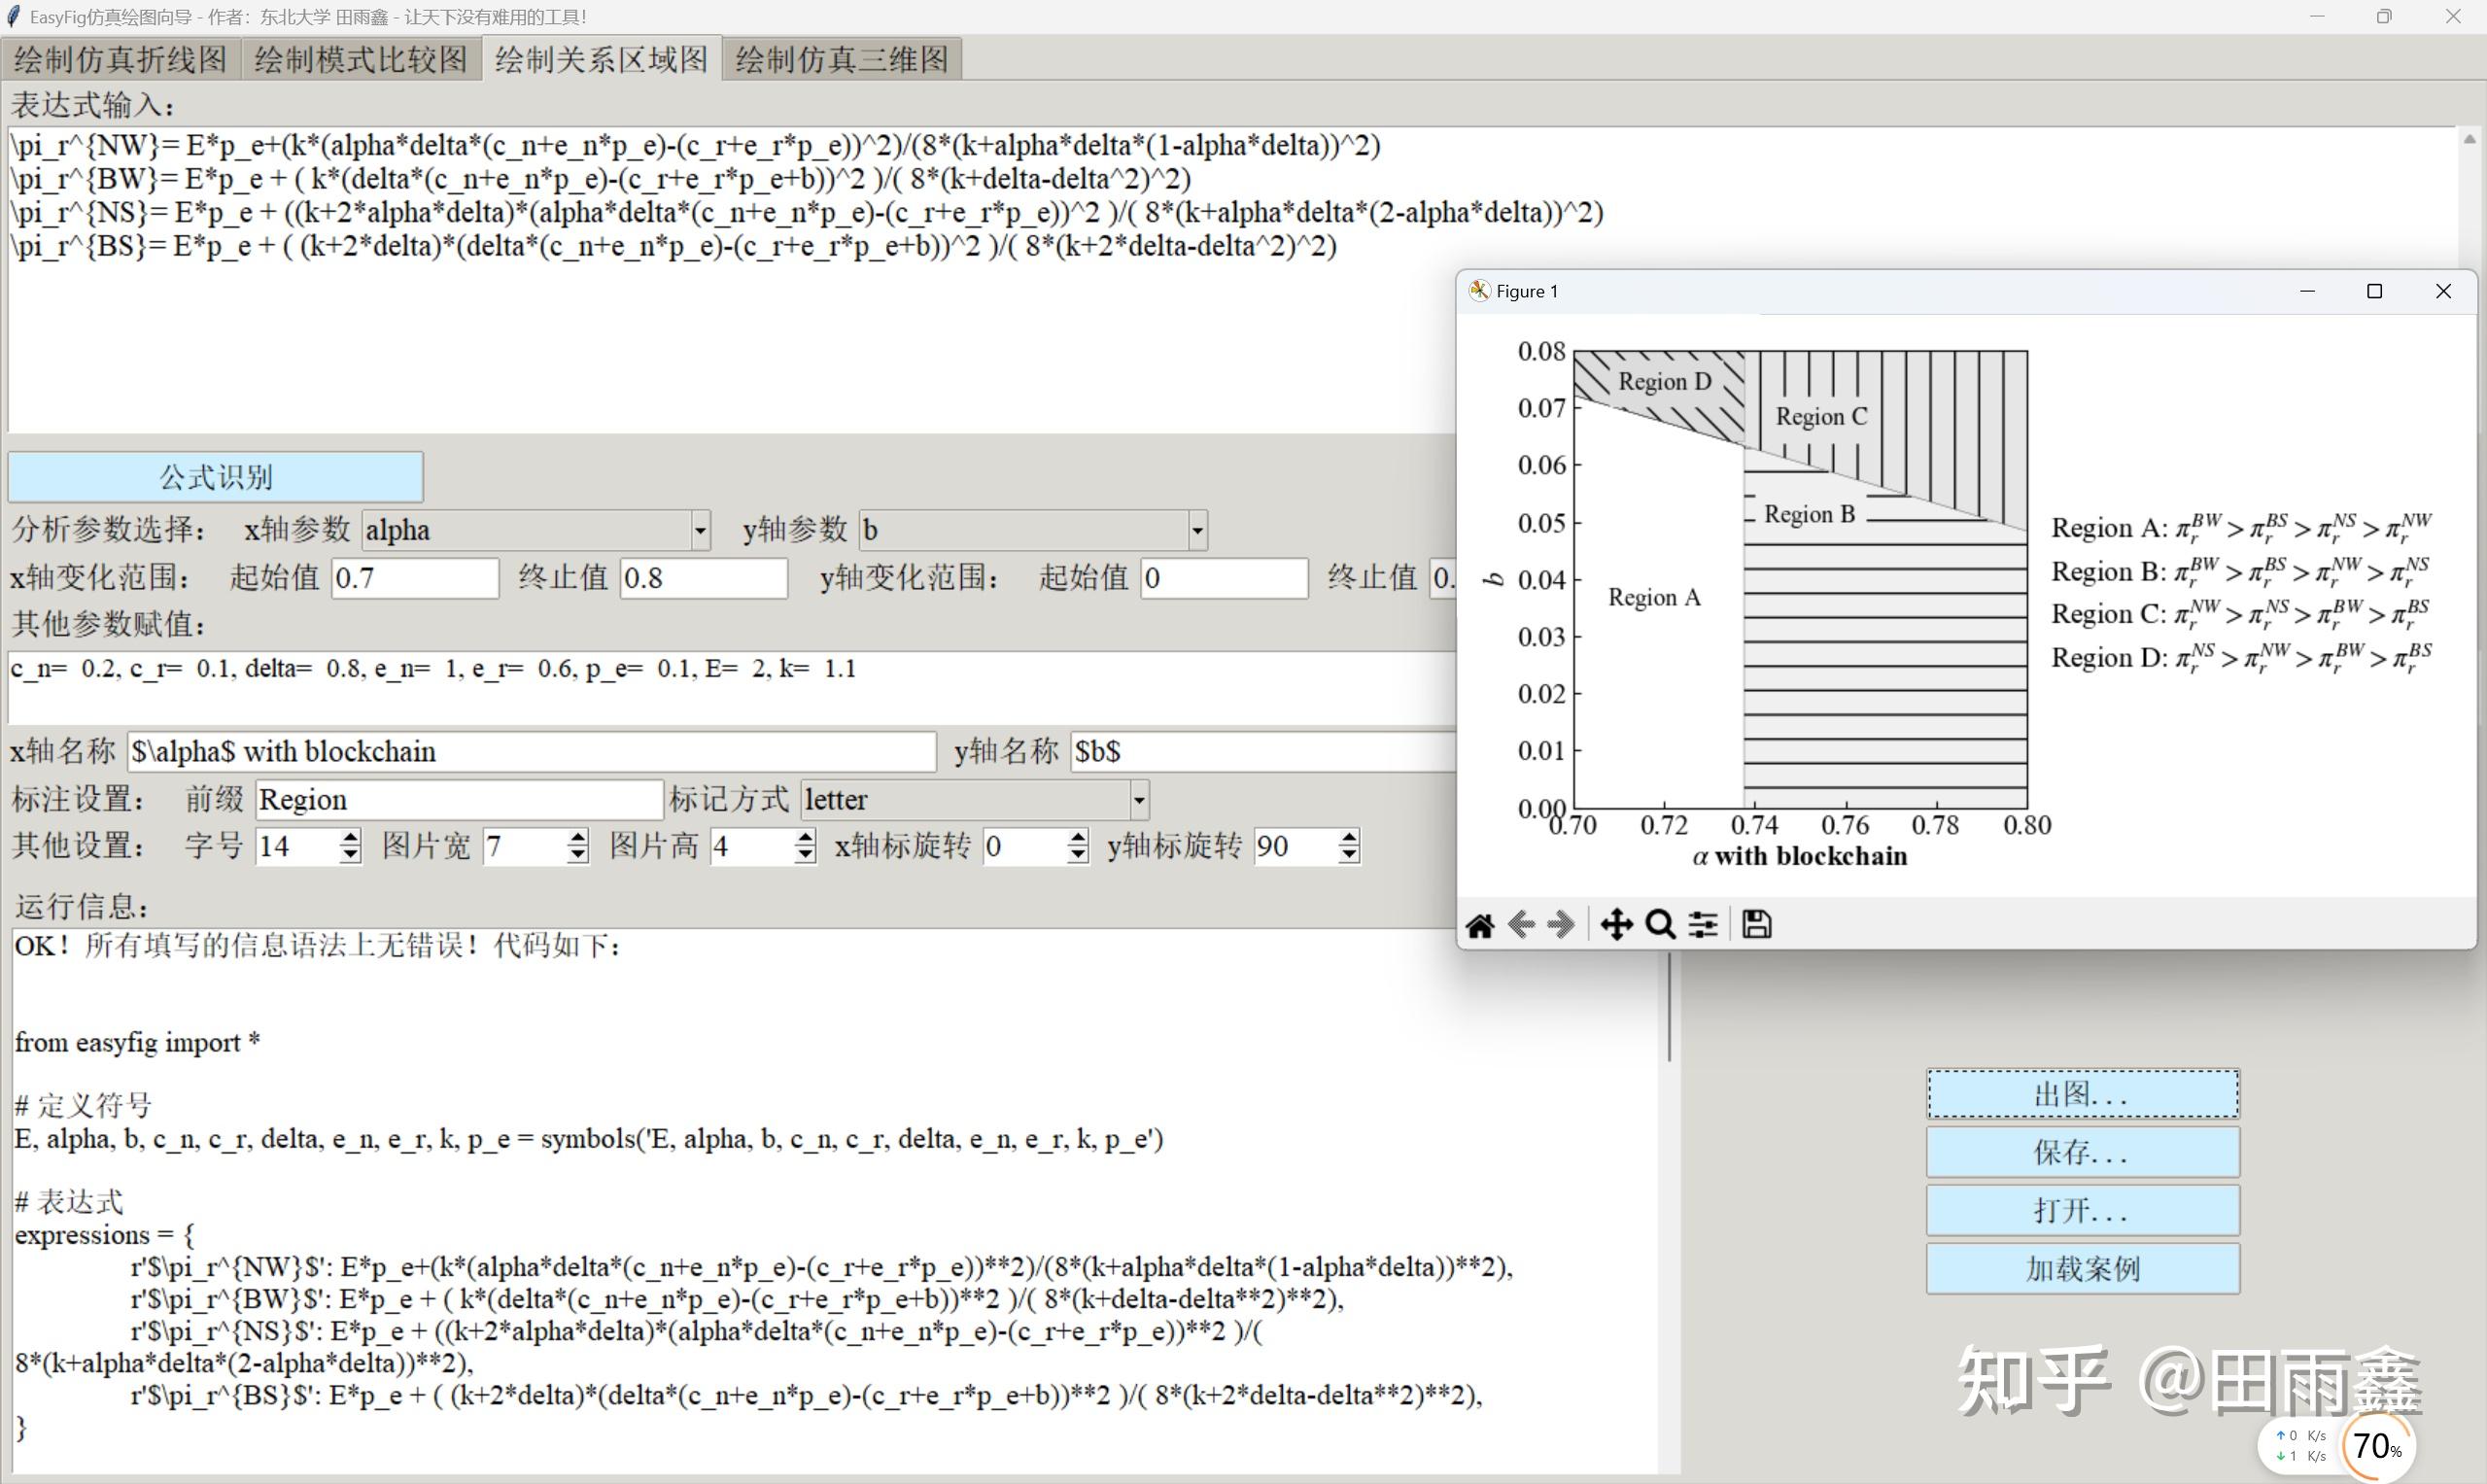Go forward to next view in Figure 1
The image size is (2487, 1484).
[1561, 924]
